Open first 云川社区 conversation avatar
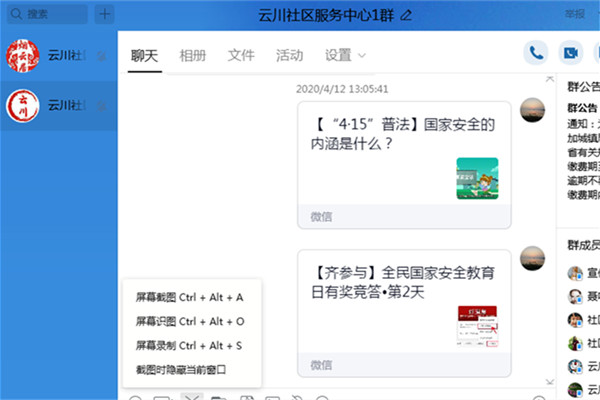600x400 pixels. 24,55
